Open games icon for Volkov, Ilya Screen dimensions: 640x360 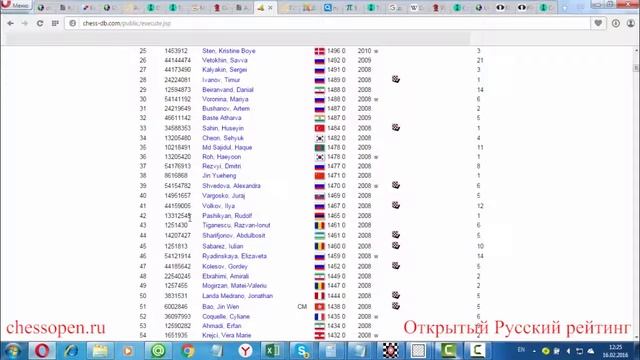[x=396, y=205]
